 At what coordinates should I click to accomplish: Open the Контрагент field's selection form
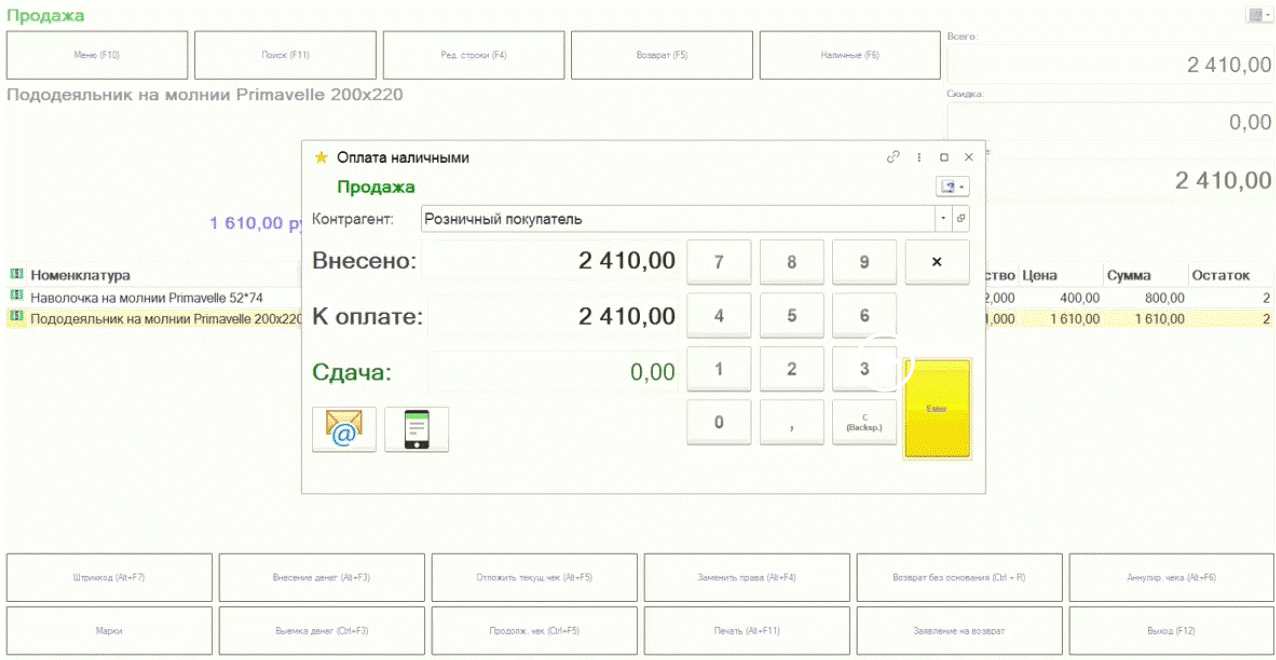[x=961, y=218]
